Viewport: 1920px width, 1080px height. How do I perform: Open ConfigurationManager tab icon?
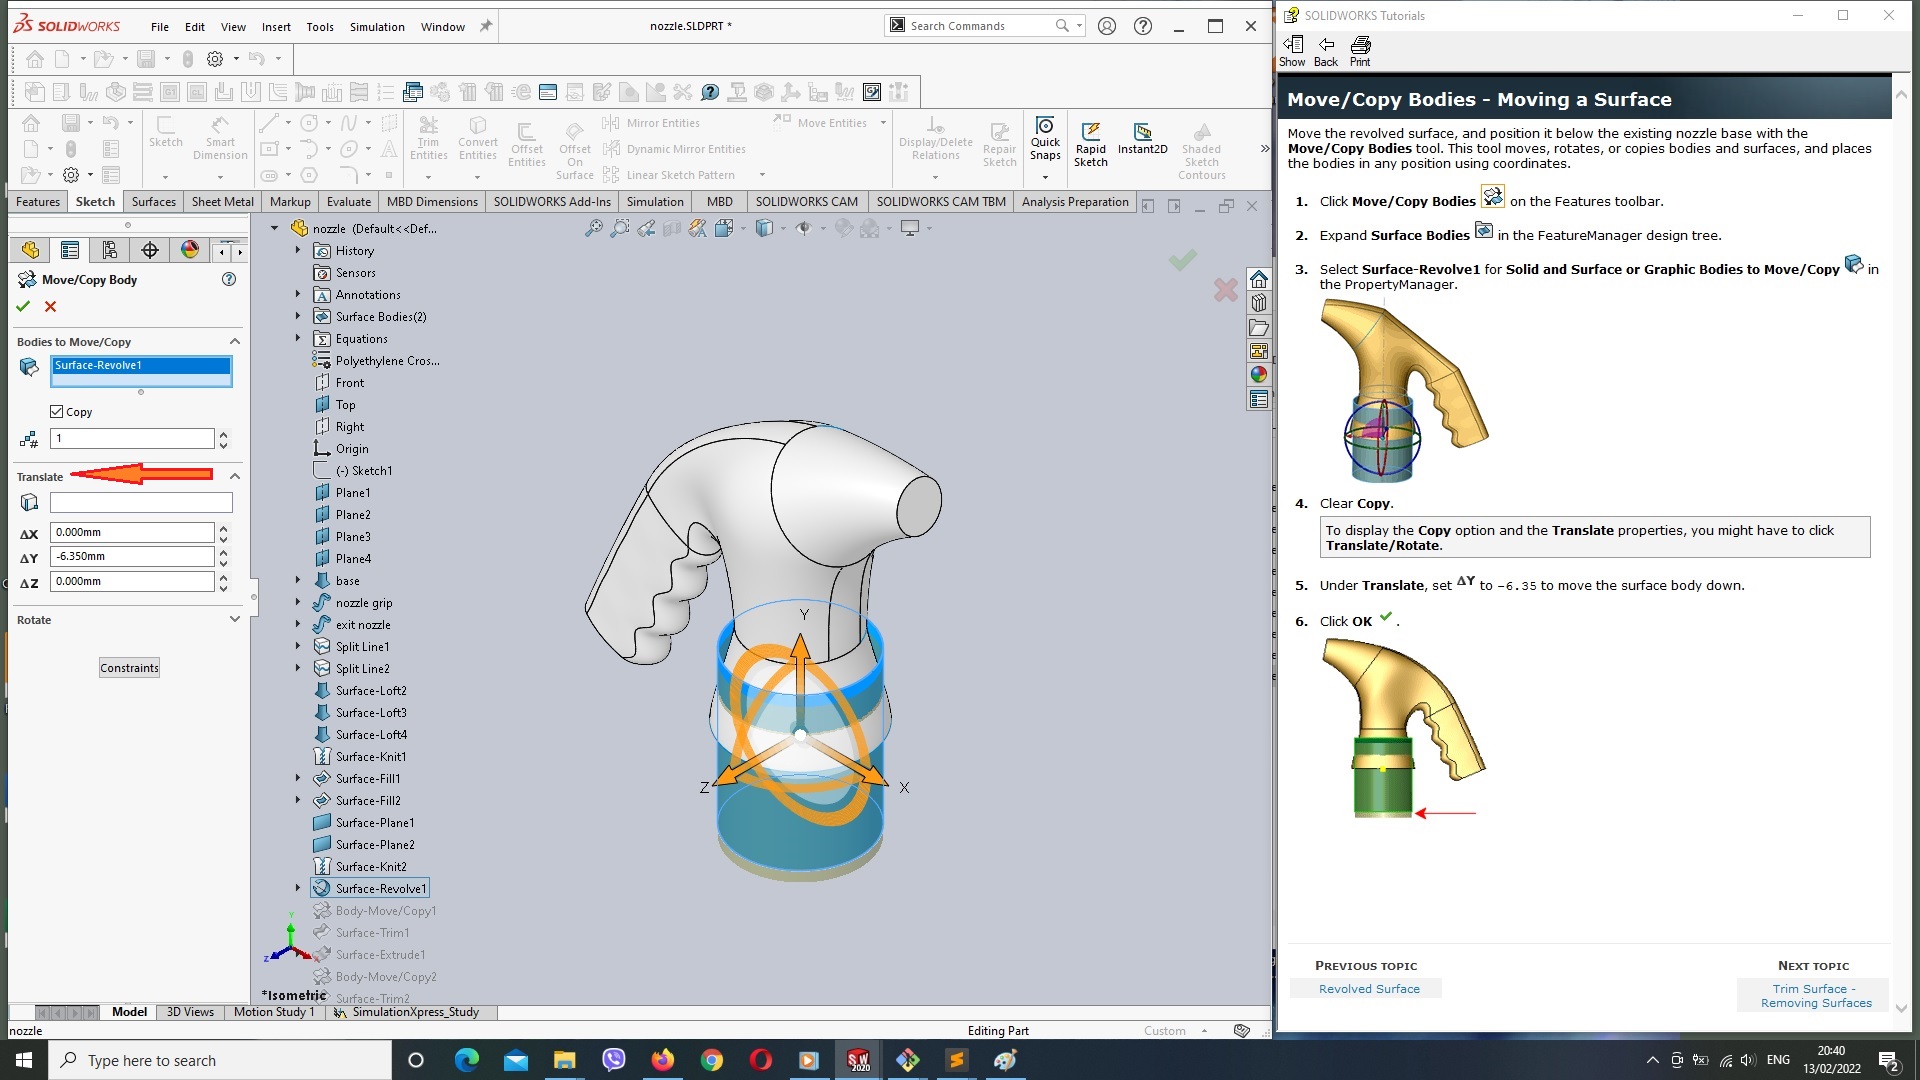click(110, 250)
